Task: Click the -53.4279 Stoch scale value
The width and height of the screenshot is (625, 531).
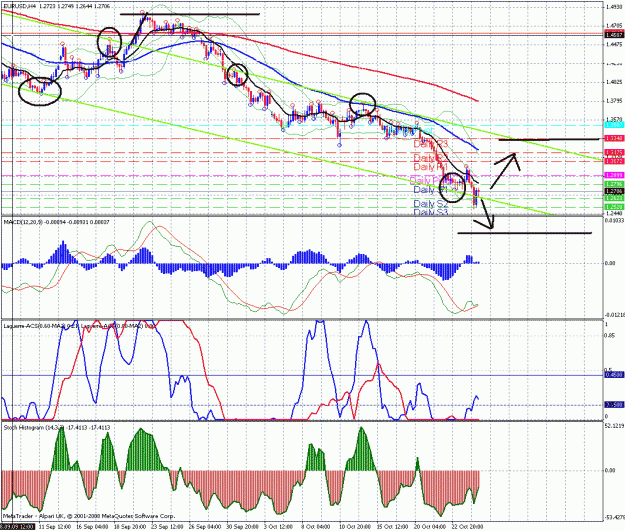Action: click(614, 517)
